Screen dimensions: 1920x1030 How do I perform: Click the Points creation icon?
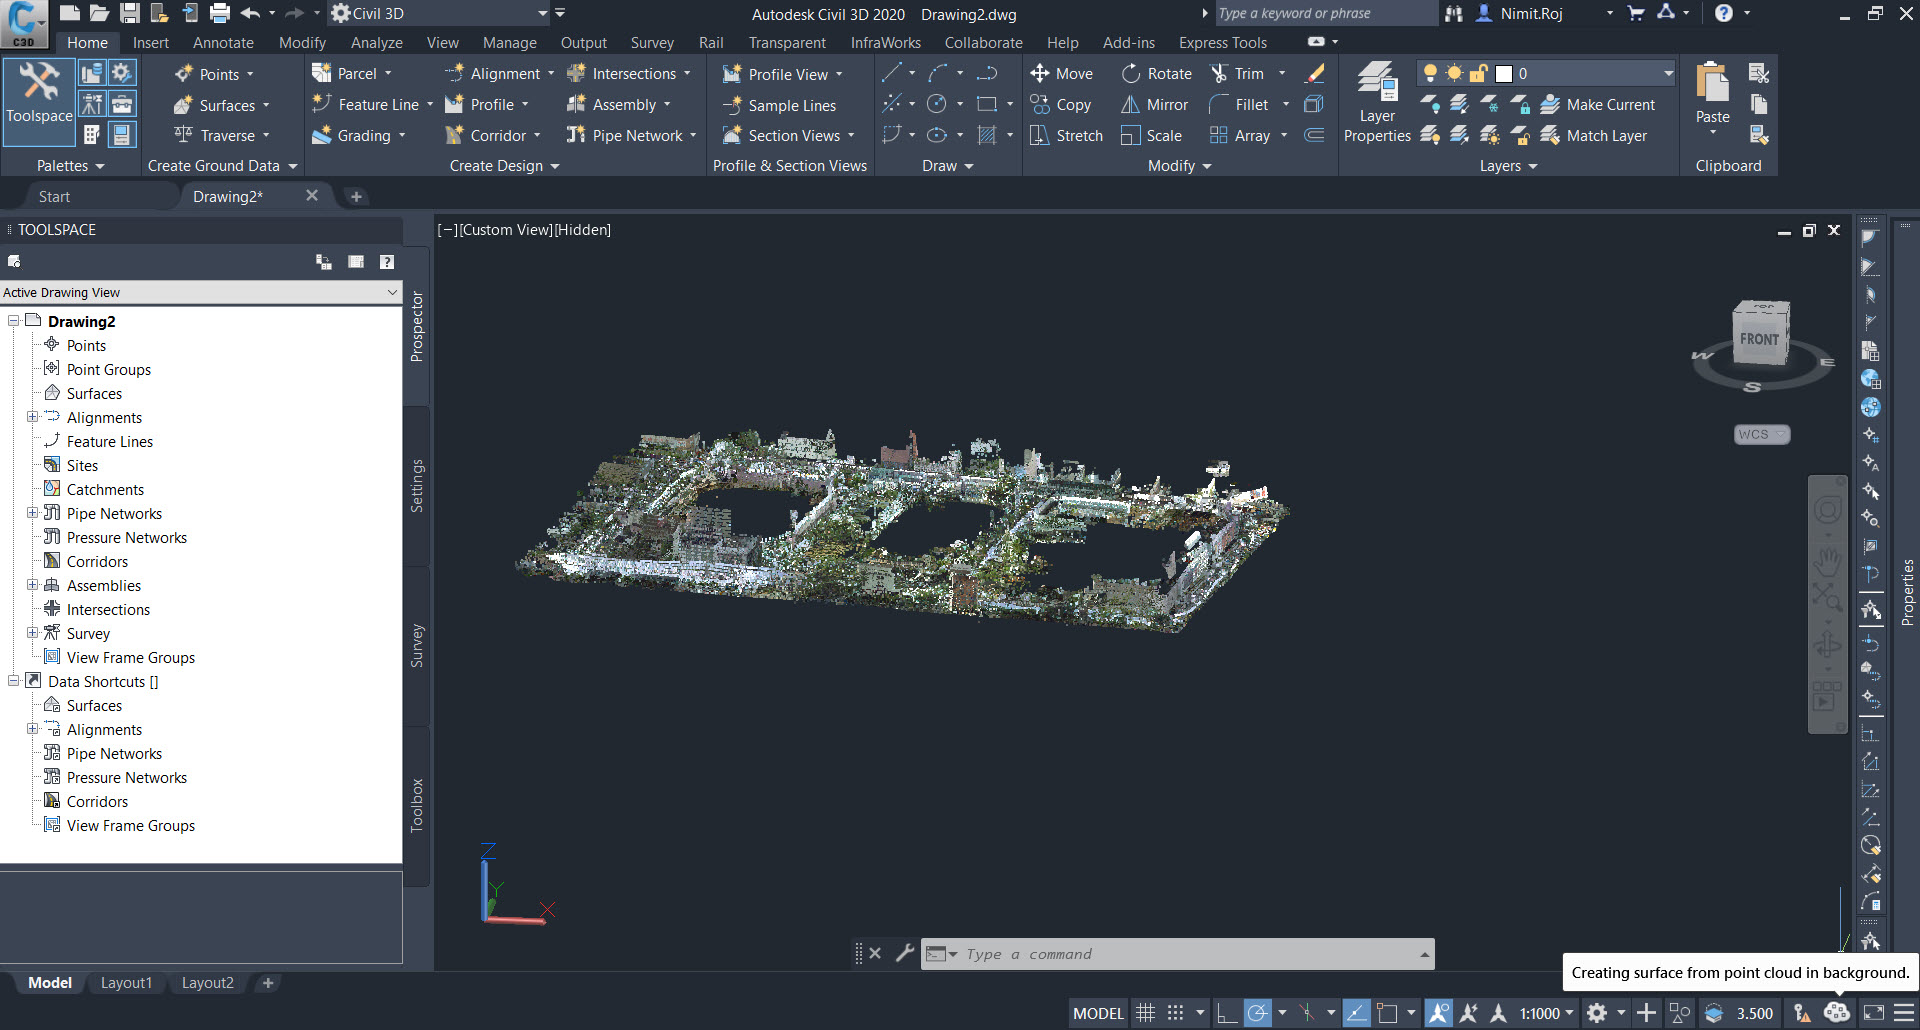182,73
